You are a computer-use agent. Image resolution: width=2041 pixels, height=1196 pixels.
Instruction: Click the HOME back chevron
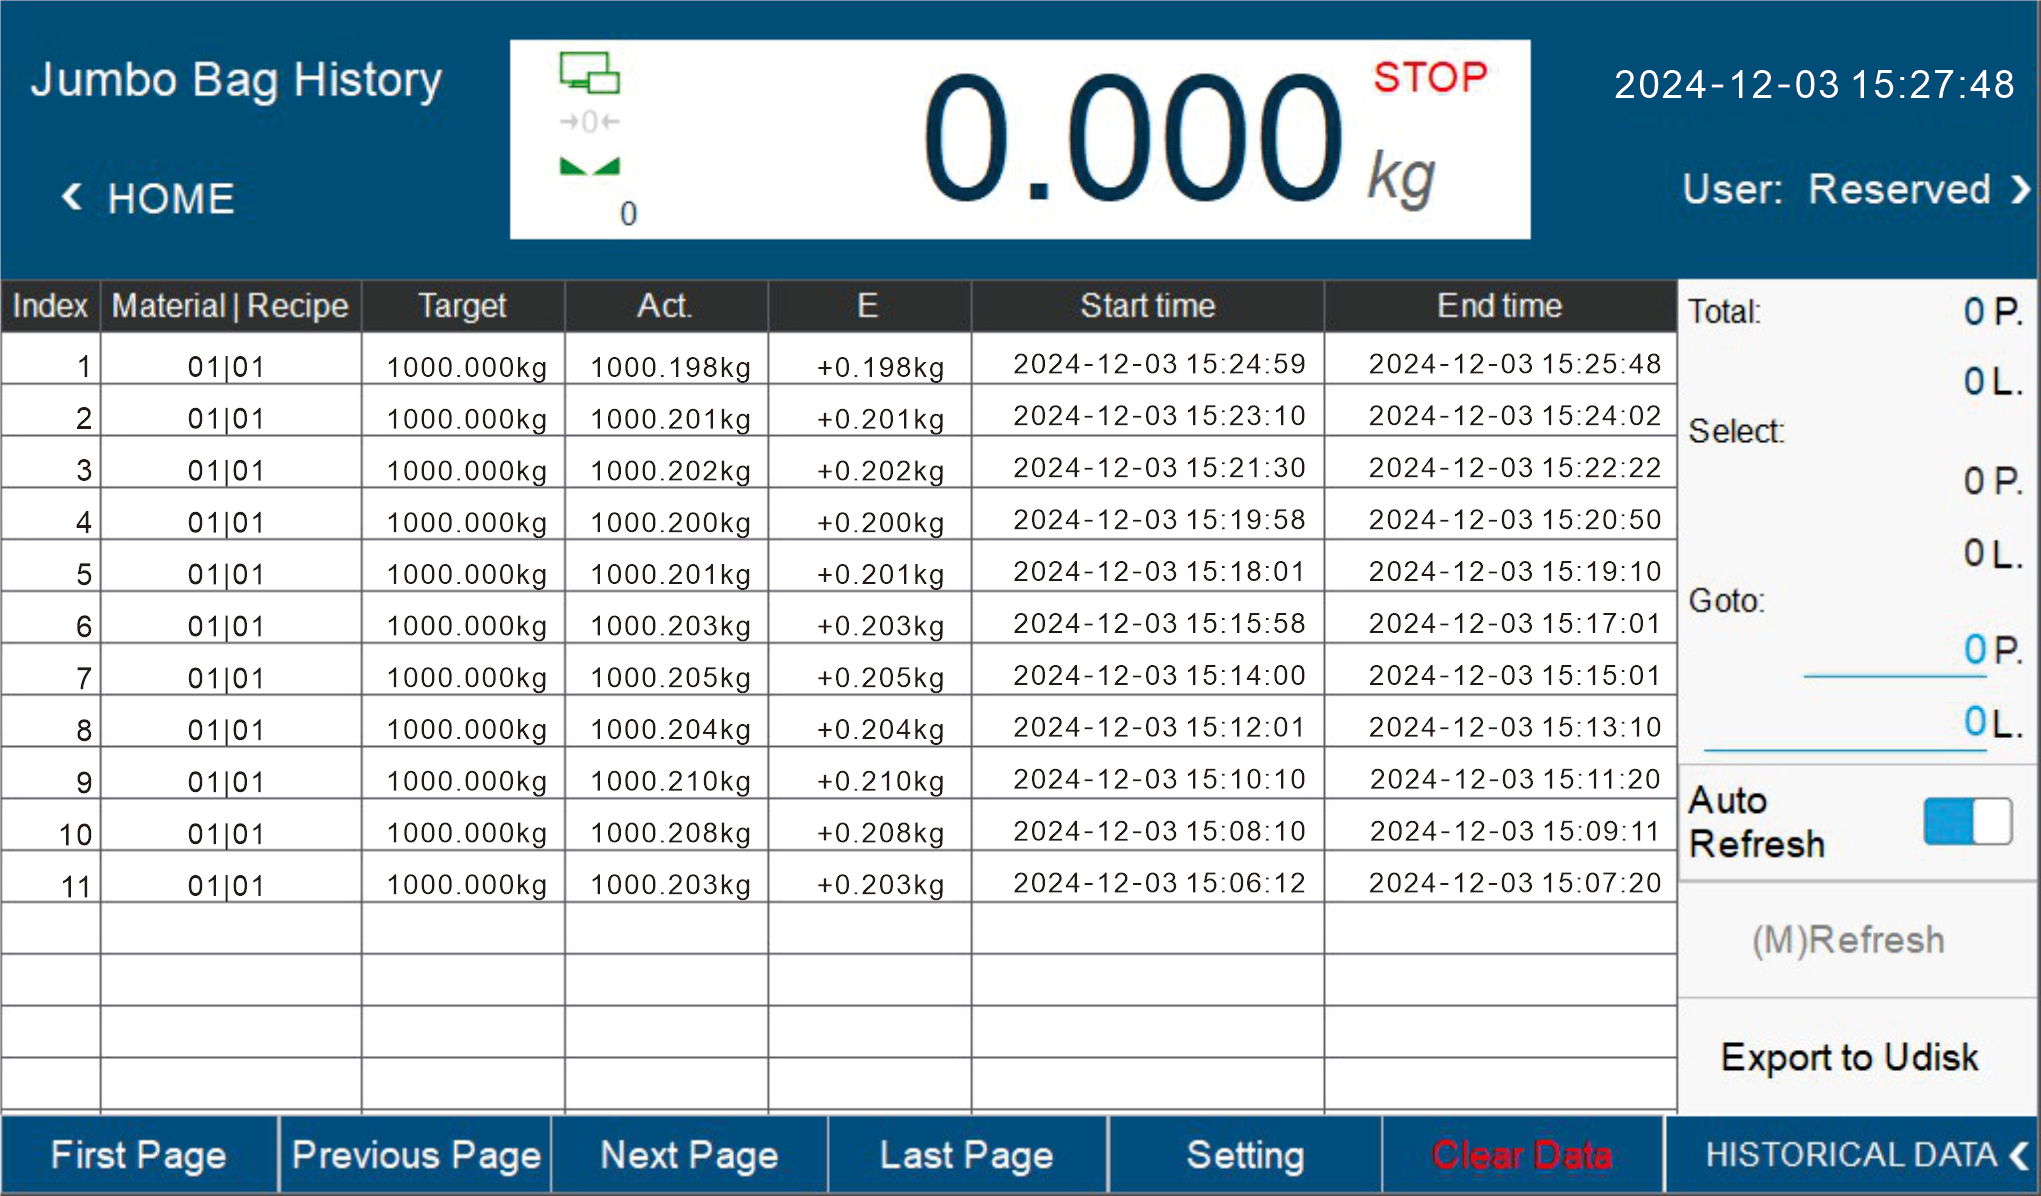pos(72,197)
